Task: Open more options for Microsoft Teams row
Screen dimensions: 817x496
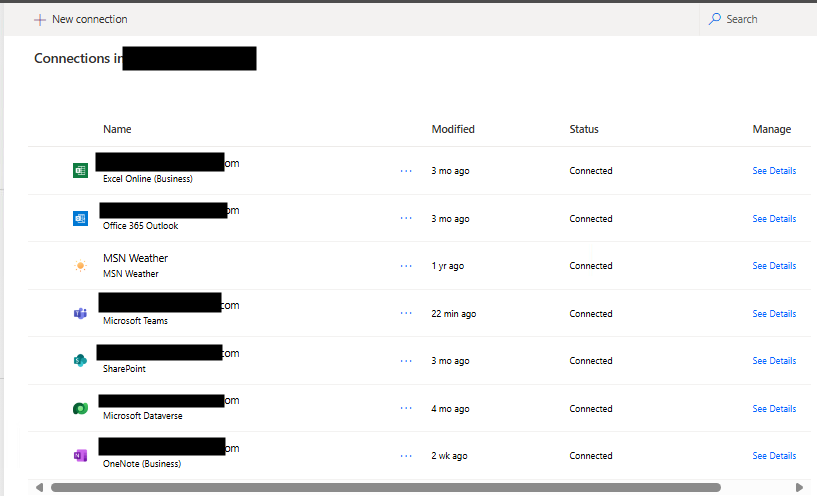Action: pos(406,313)
